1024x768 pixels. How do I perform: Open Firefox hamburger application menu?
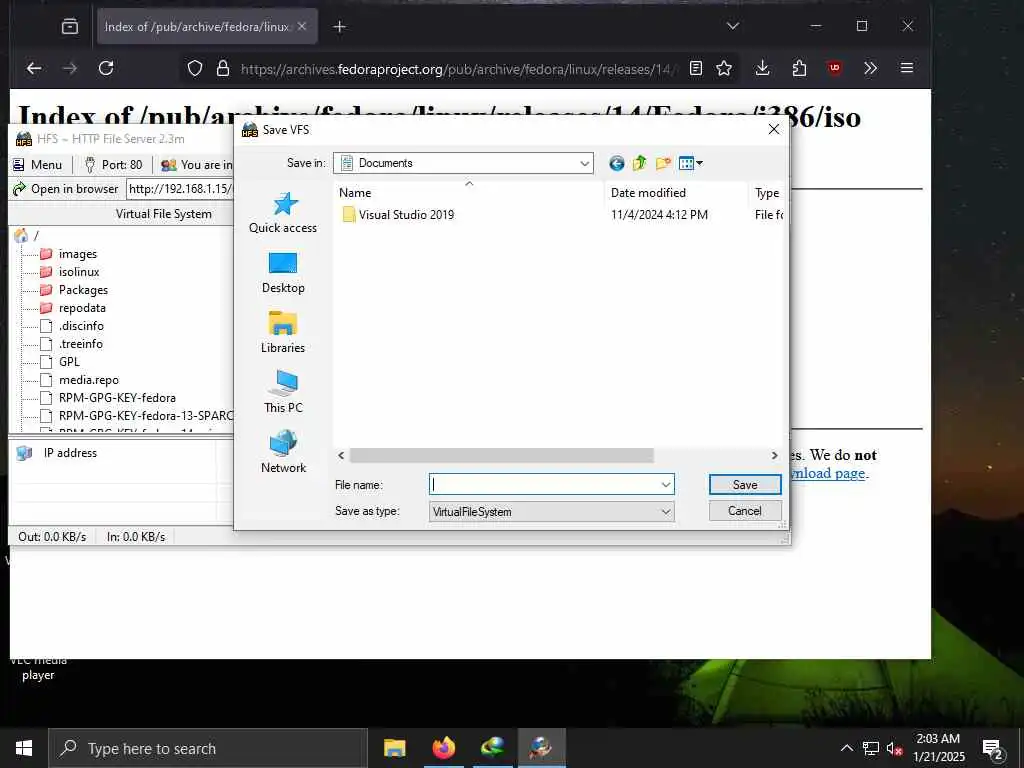tap(906, 68)
